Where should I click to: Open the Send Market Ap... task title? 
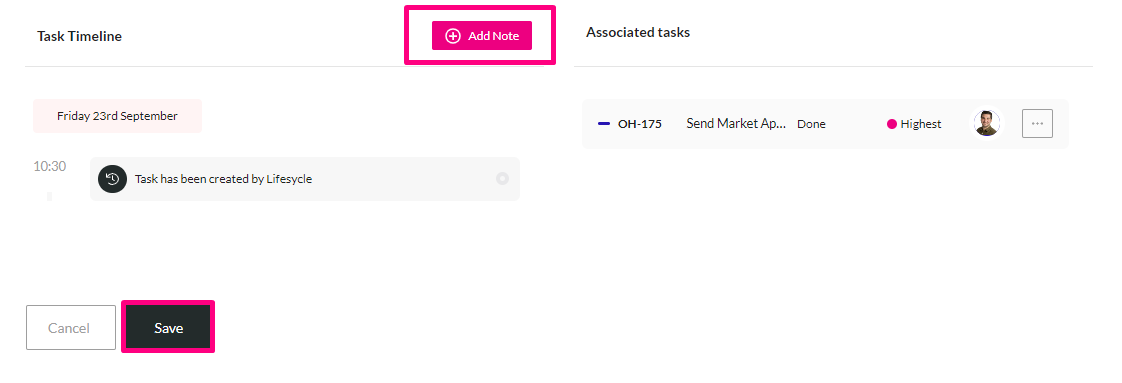(x=736, y=123)
